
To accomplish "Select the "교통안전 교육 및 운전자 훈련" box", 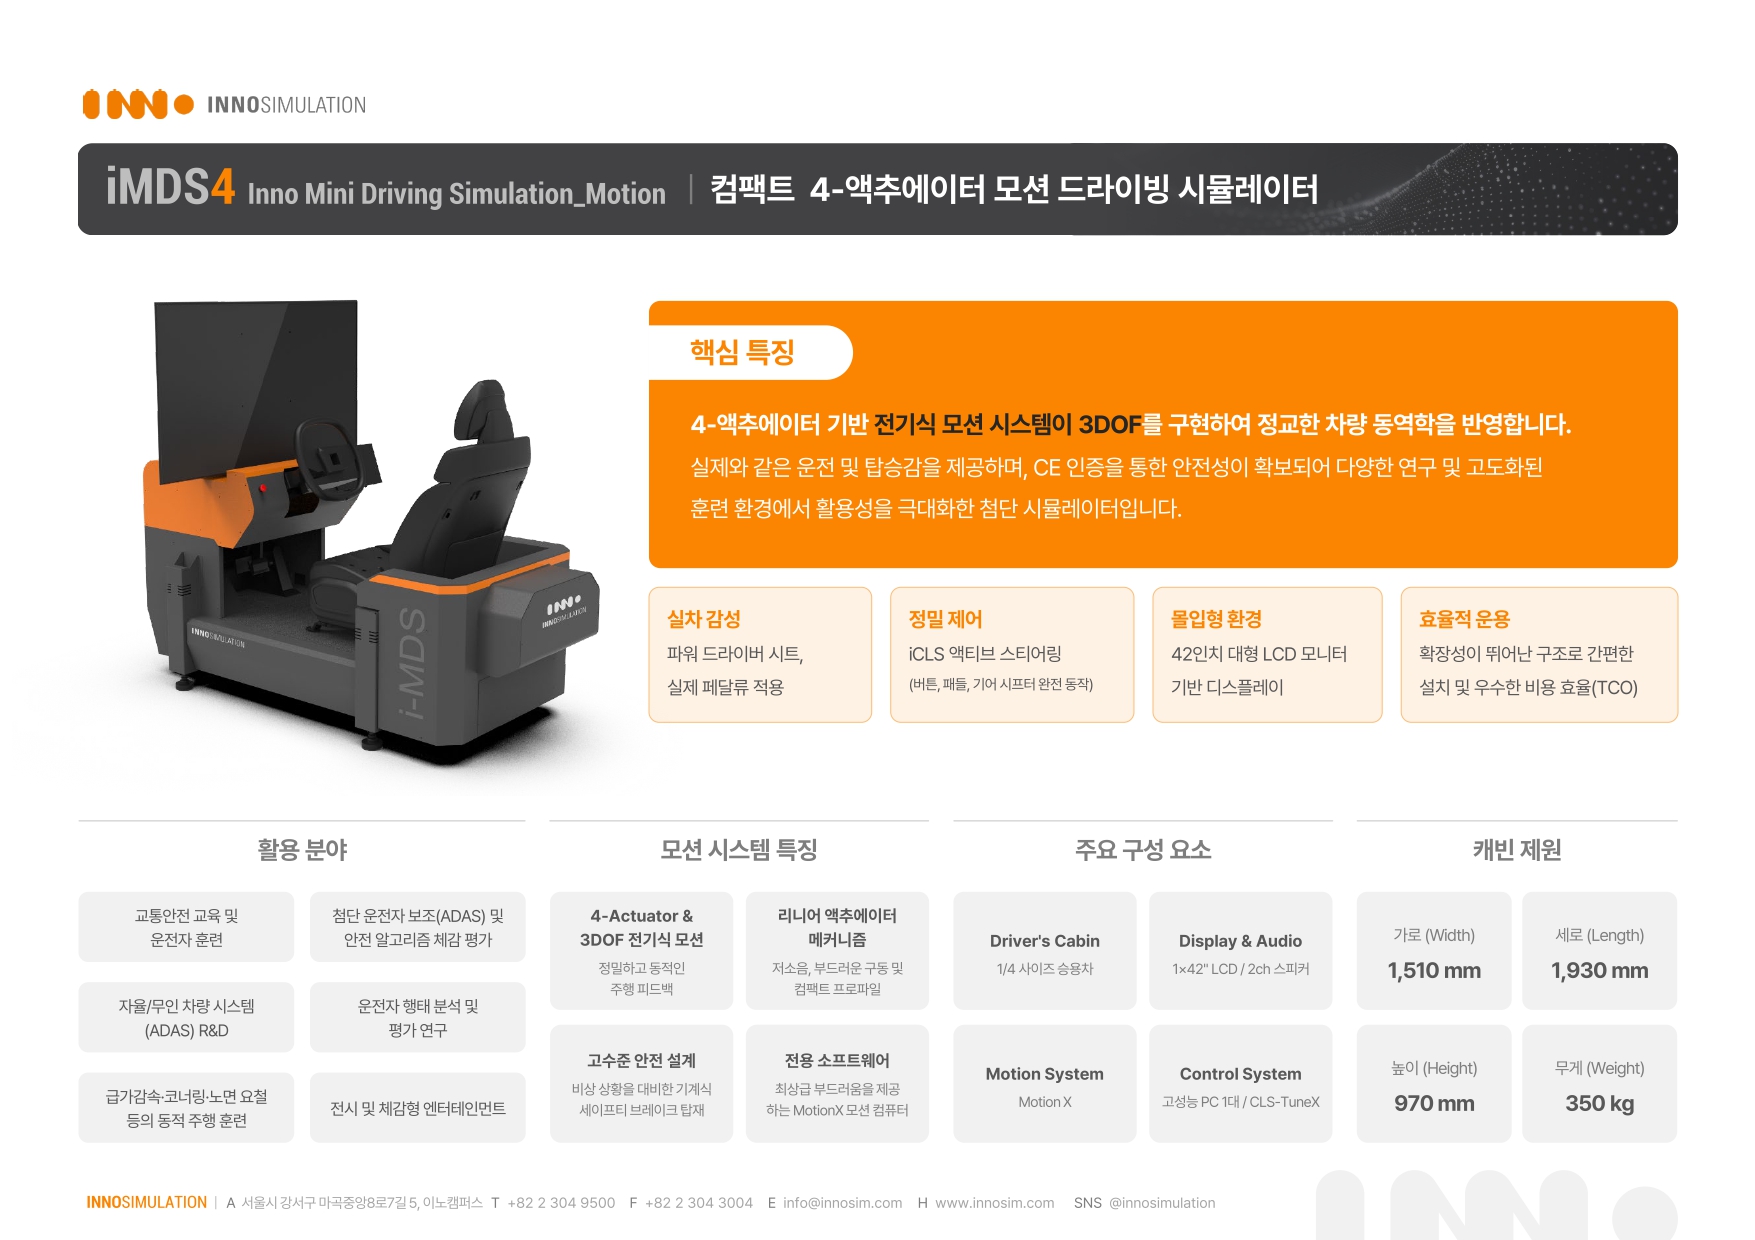I will (186, 927).
